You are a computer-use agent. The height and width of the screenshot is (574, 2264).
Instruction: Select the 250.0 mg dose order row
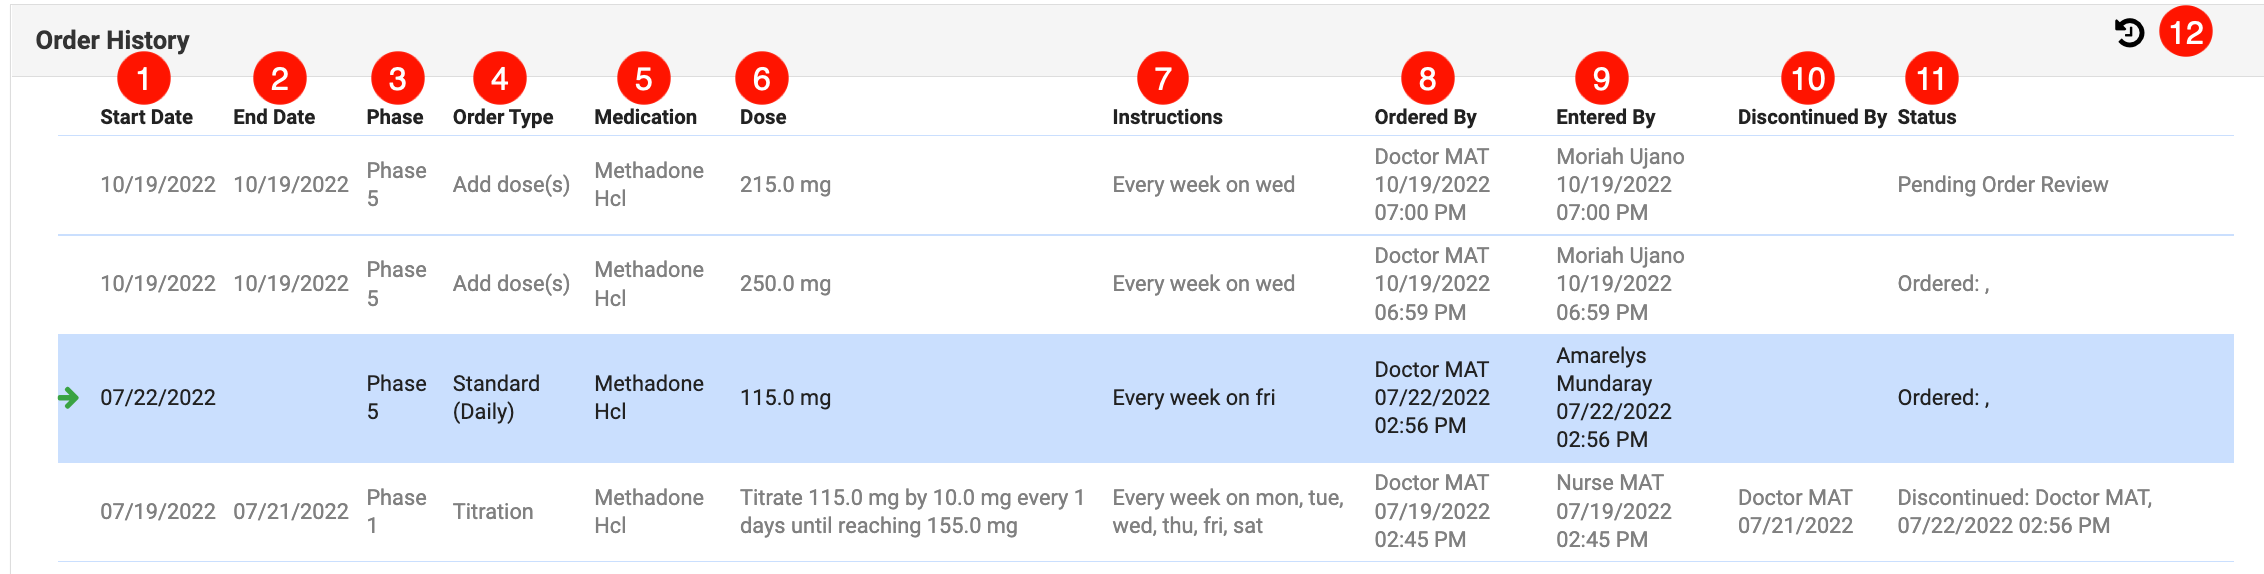coord(785,284)
